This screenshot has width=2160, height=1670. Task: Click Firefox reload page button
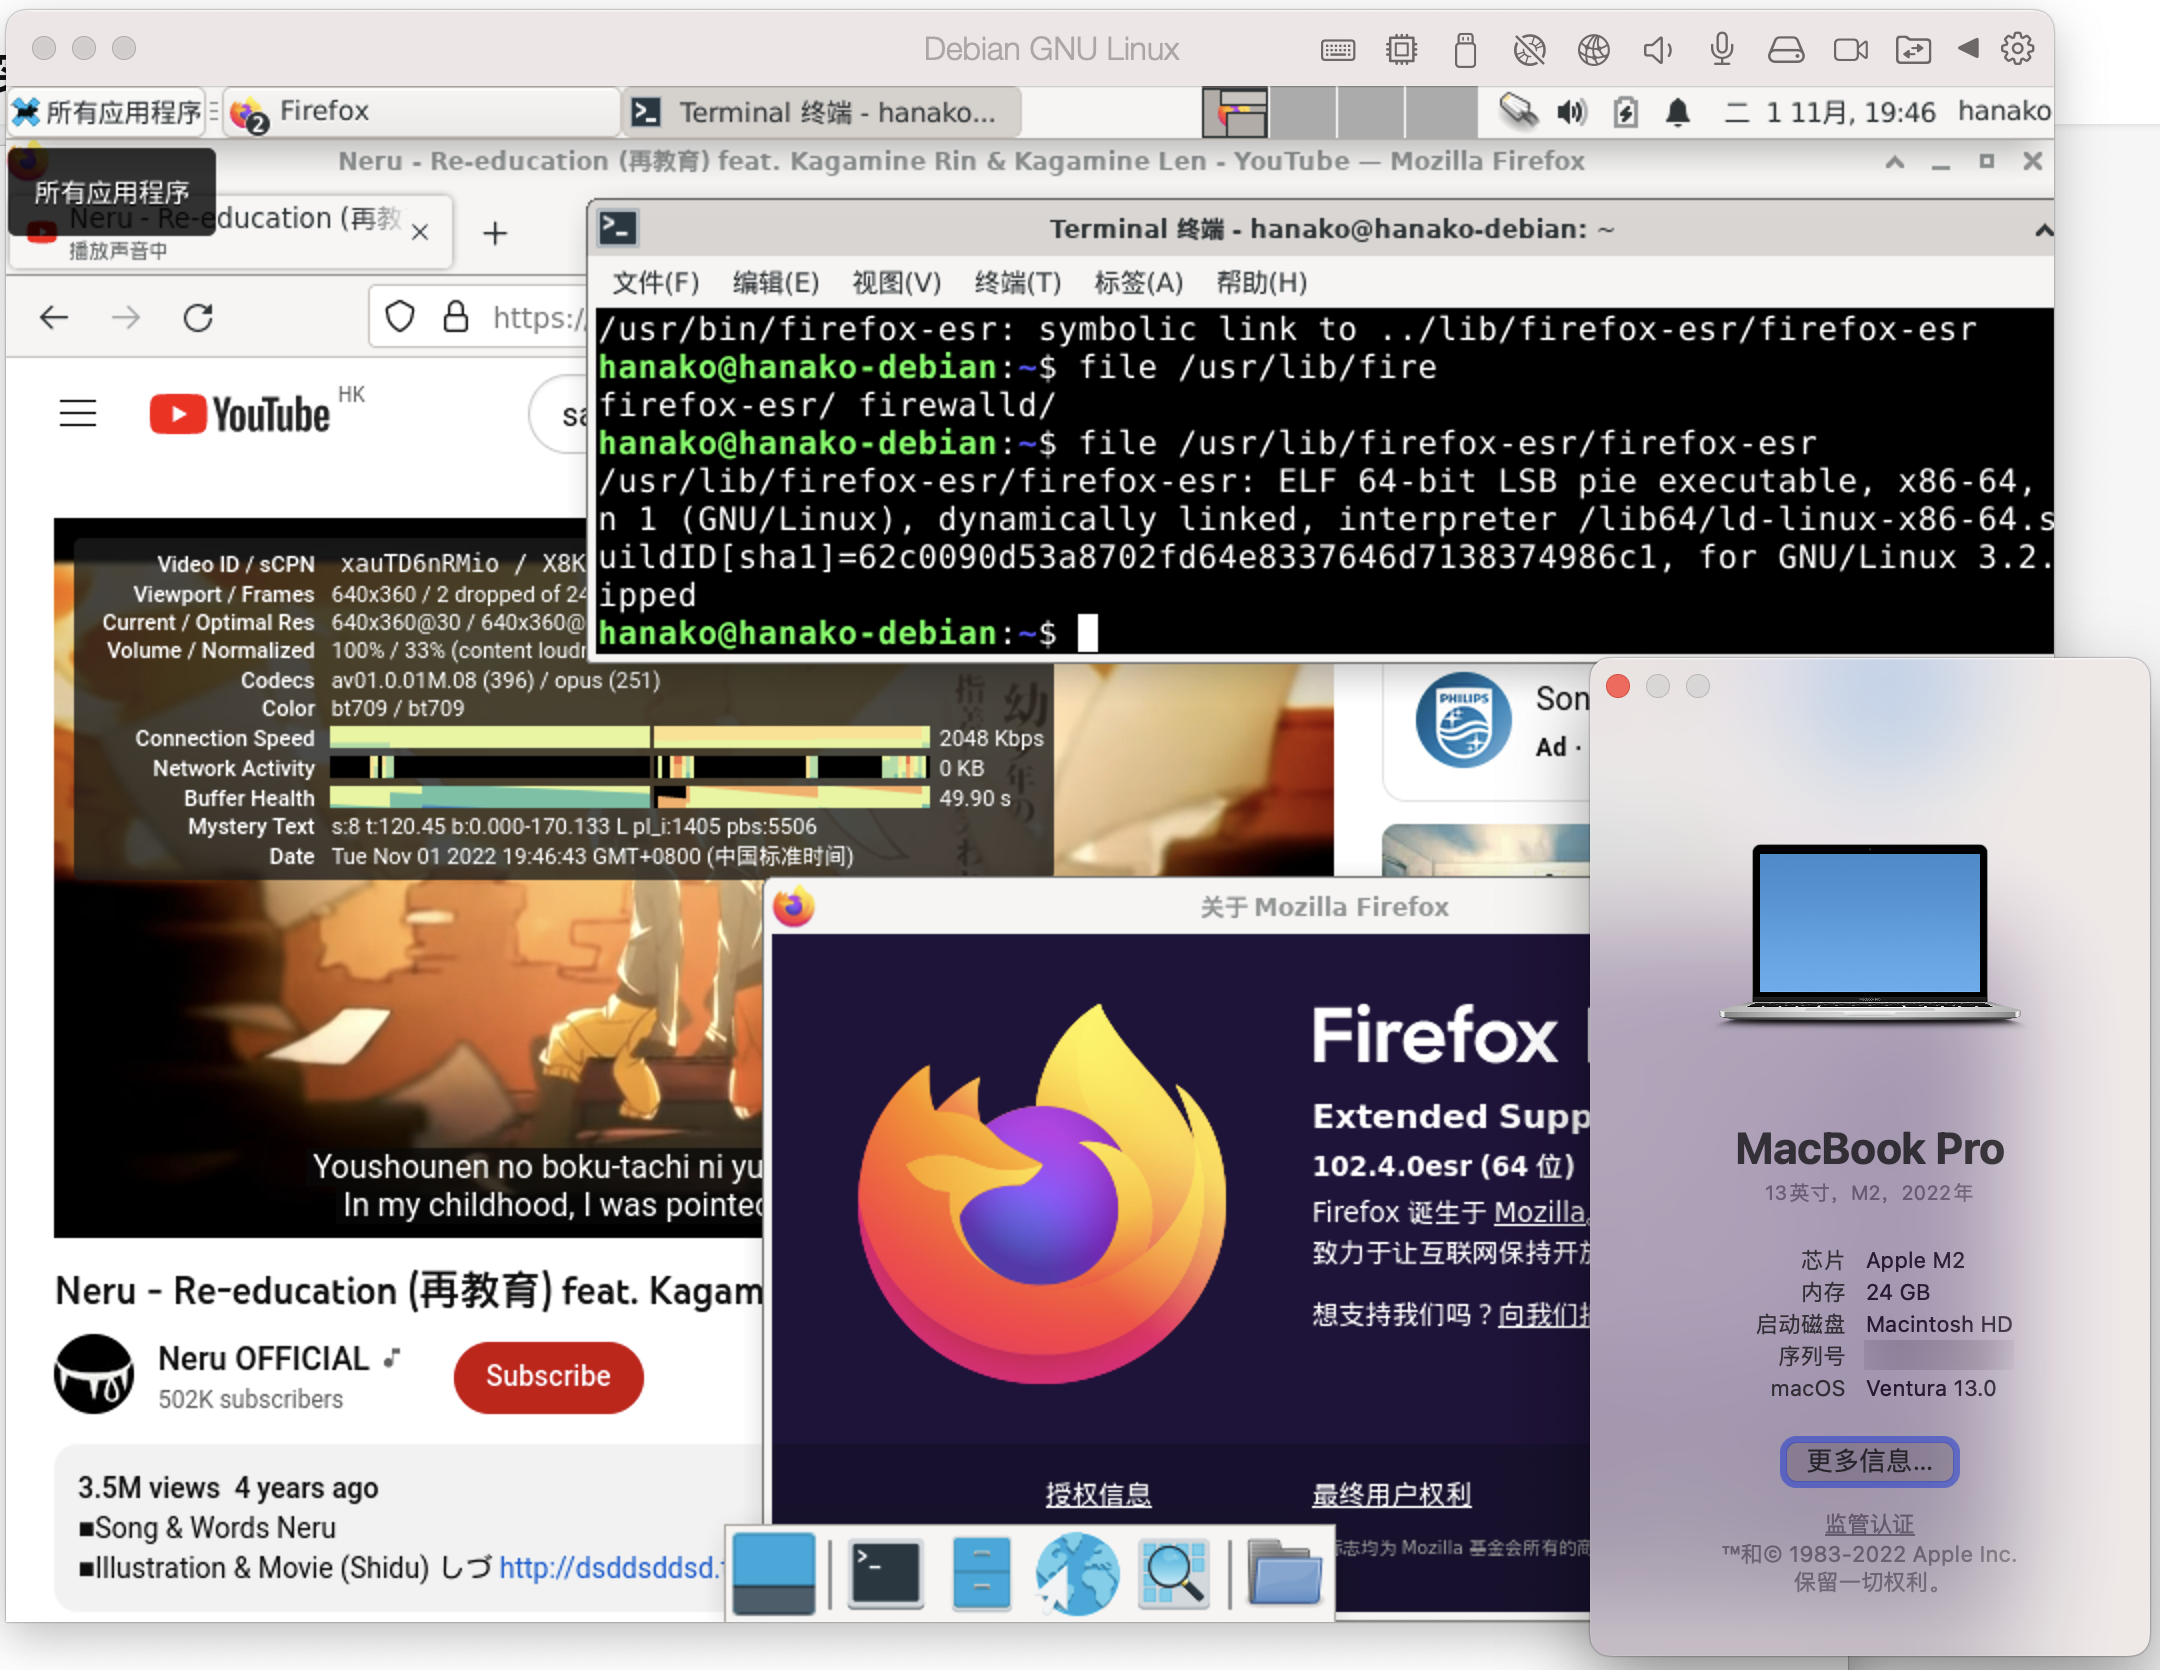198,318
